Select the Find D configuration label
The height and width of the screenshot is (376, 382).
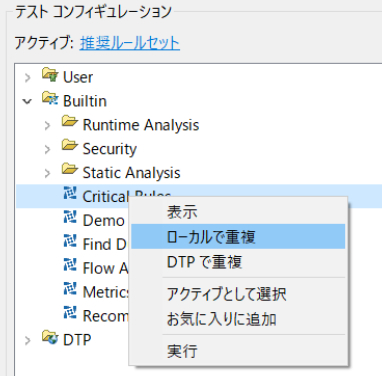click(x=105, y=244)
